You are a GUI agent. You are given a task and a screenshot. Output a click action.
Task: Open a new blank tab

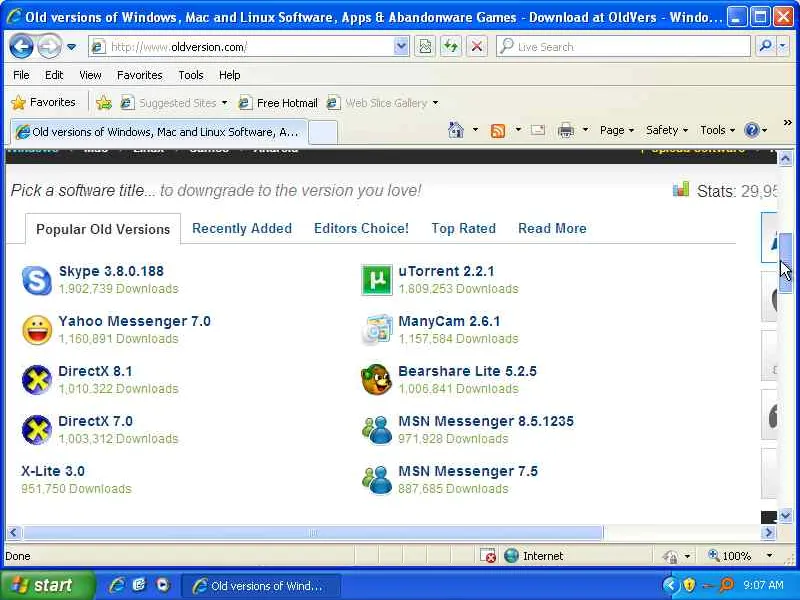pyautogui.click(x=323, y=132)
